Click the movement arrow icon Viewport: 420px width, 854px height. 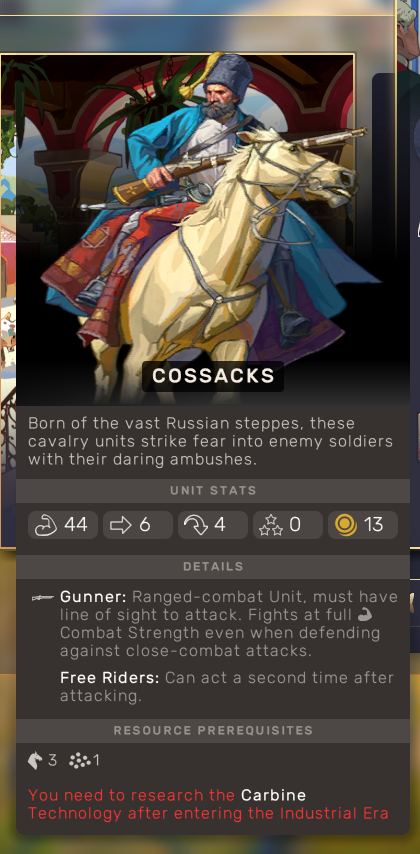(x=121, y=525)
